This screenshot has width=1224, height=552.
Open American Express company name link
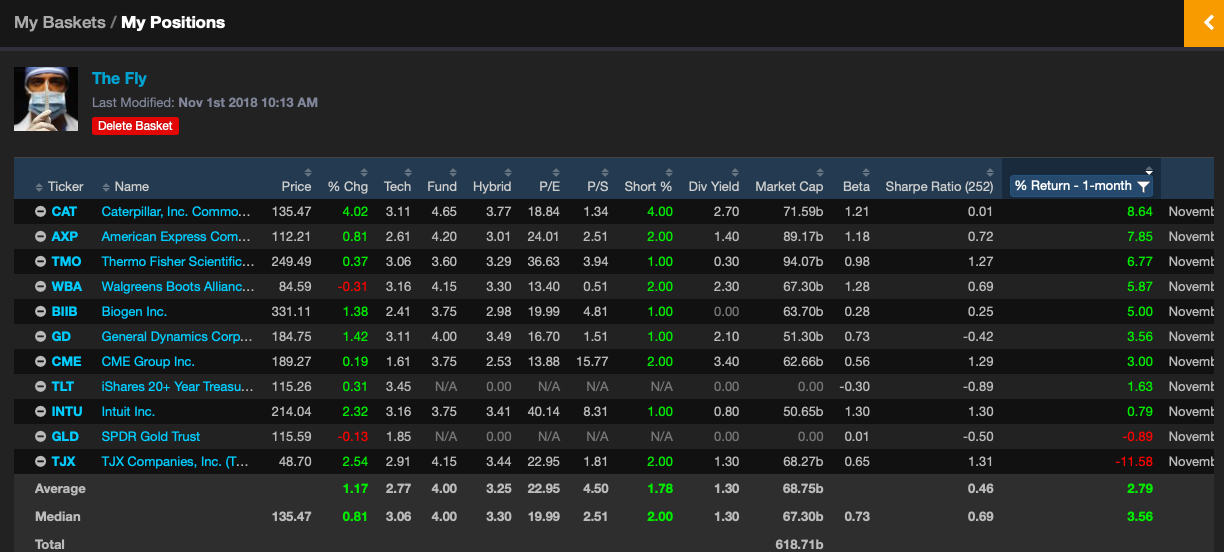(x=176, y=237)
